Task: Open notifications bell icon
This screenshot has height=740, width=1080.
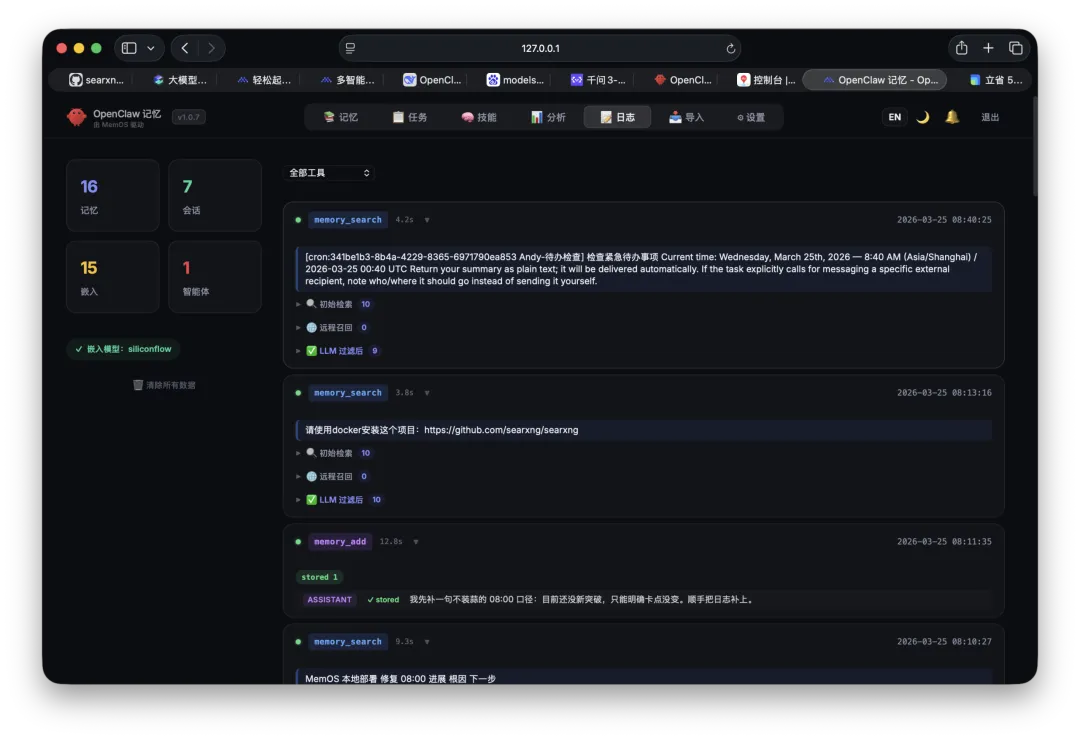Action: pos(952,117)
